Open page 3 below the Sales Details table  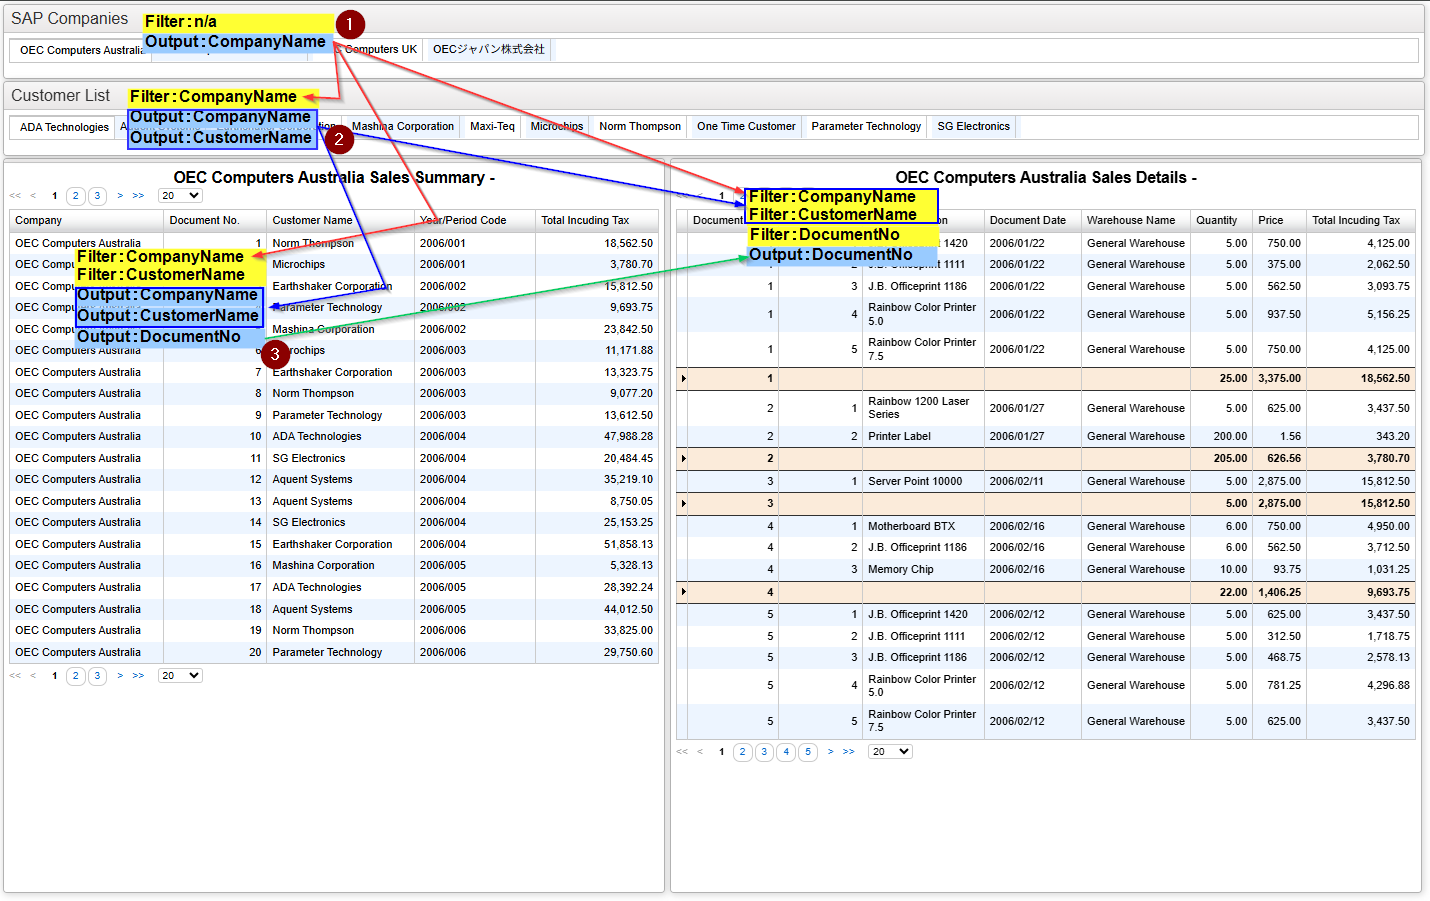[x=764, y=752]
